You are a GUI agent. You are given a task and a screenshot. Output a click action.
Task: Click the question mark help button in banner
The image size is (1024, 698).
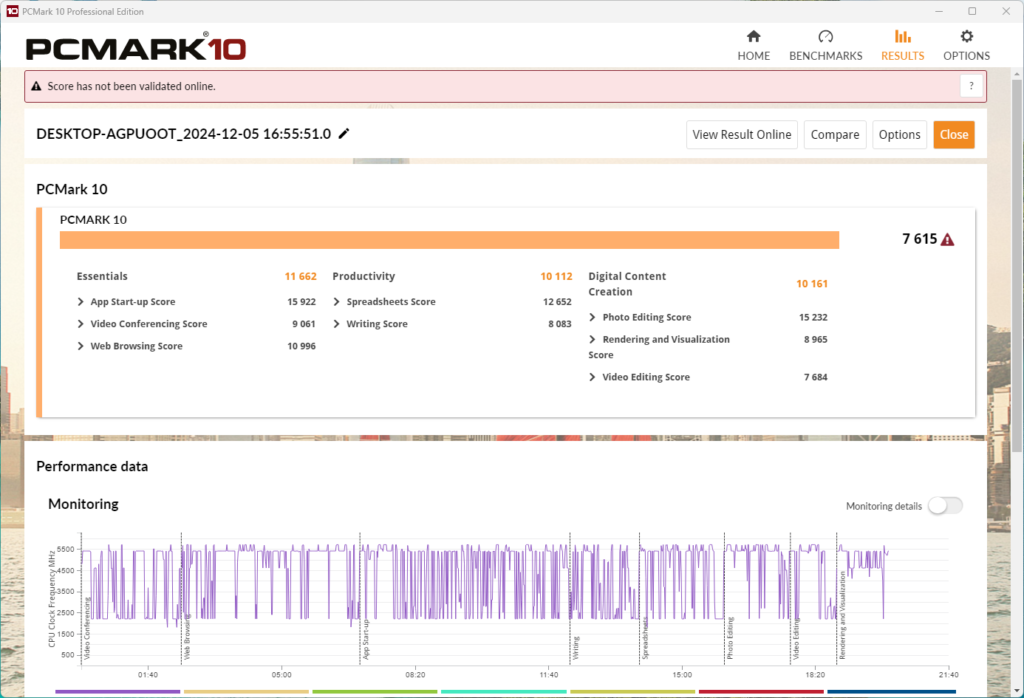[x=971, y=86]
